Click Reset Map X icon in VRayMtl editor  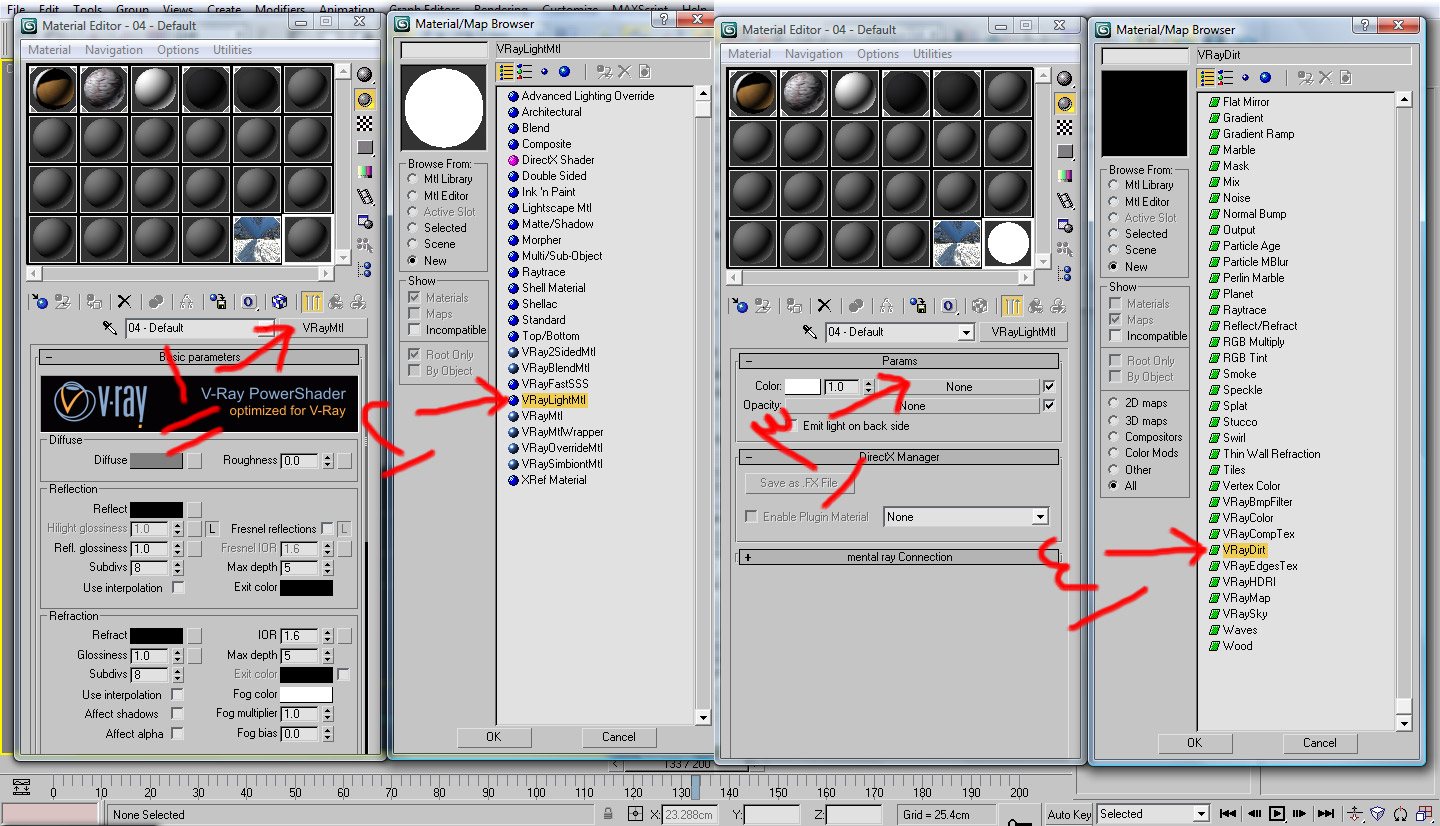(x=124, y=301)
